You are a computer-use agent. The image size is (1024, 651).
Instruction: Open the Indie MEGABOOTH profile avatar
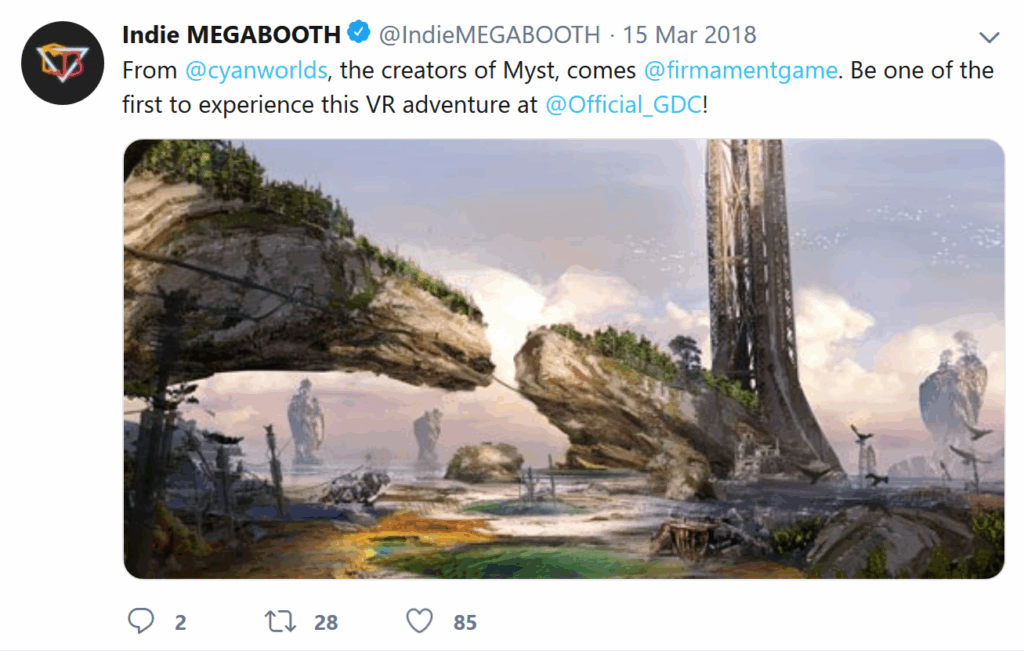click(63, 63)
